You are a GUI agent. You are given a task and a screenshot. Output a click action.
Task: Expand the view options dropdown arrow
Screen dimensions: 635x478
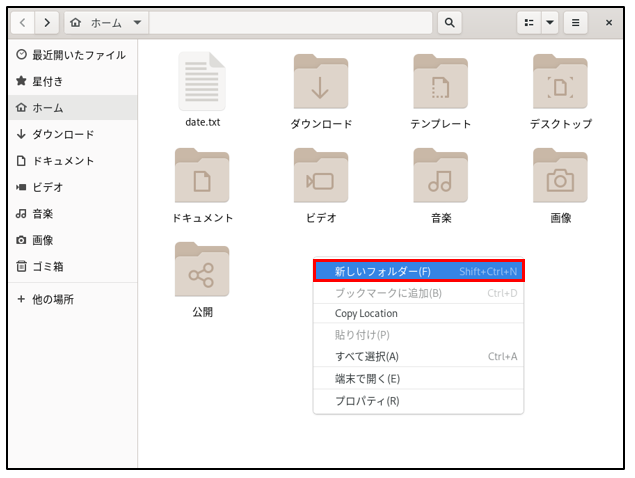(x=550, y=22)
